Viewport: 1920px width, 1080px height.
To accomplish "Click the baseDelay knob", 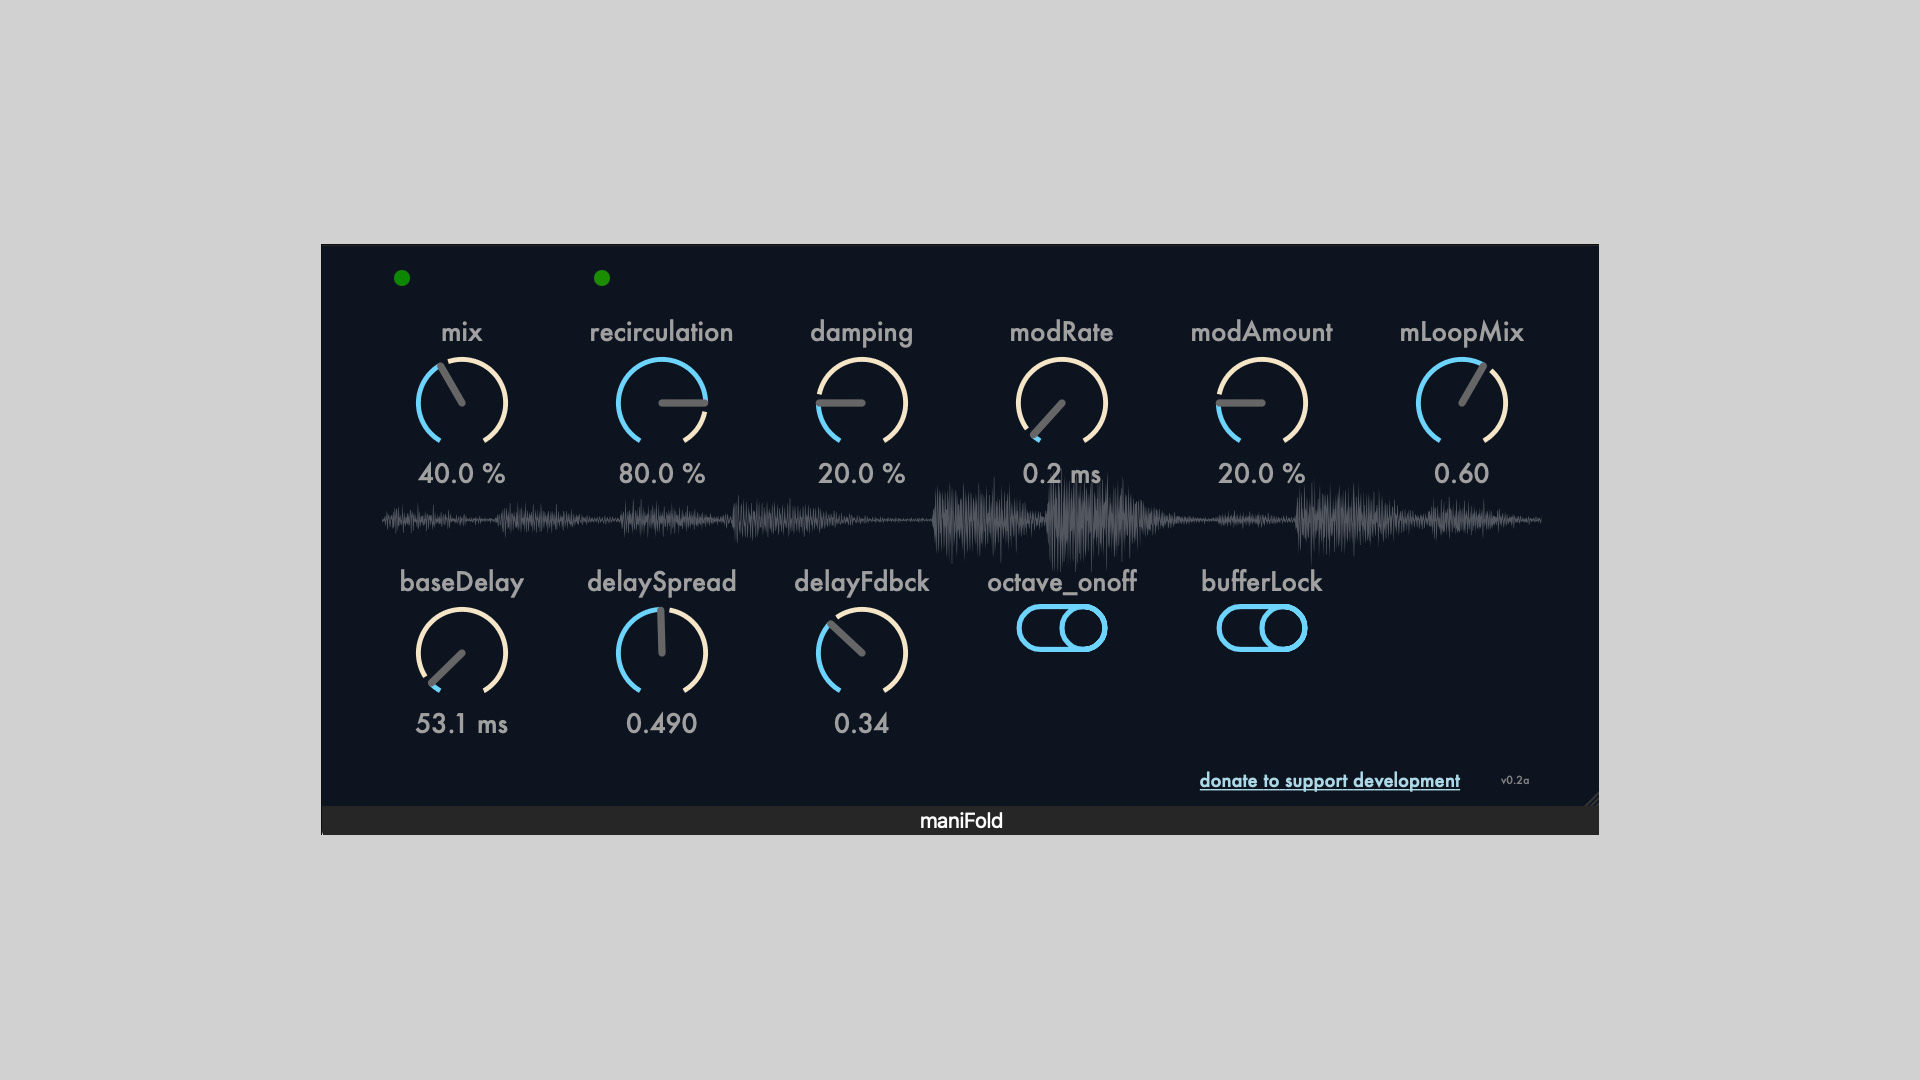I will (x=462, y=652).
